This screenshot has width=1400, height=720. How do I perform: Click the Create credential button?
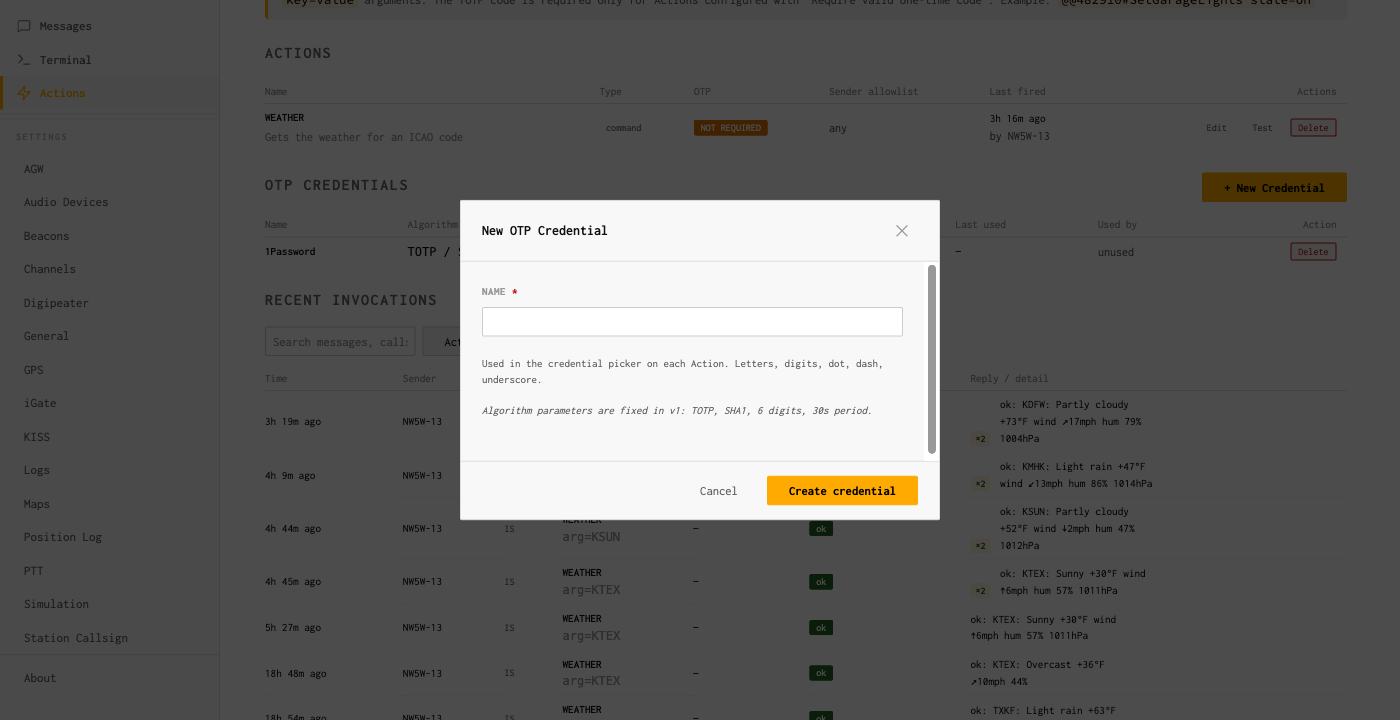coord(842,491)
